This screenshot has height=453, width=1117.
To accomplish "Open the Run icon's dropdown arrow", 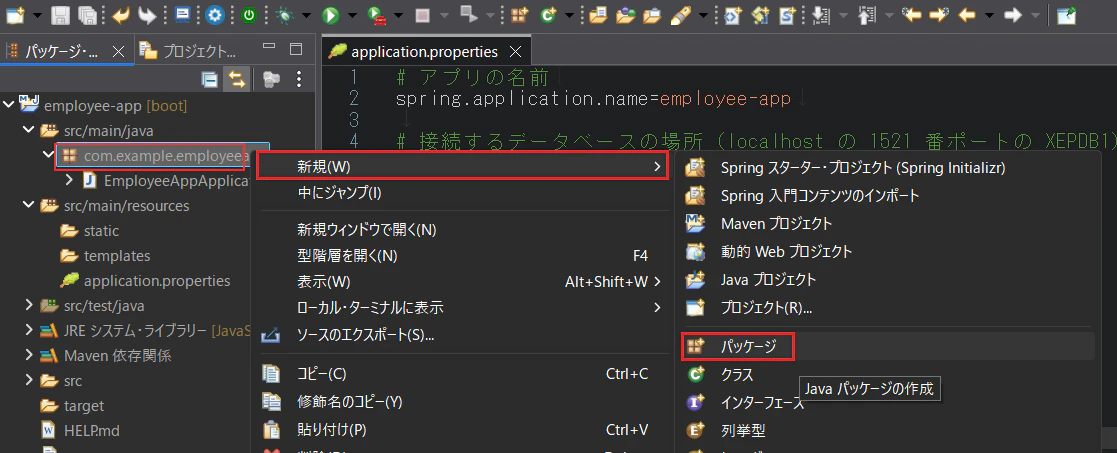I will [x=351, y=16].
